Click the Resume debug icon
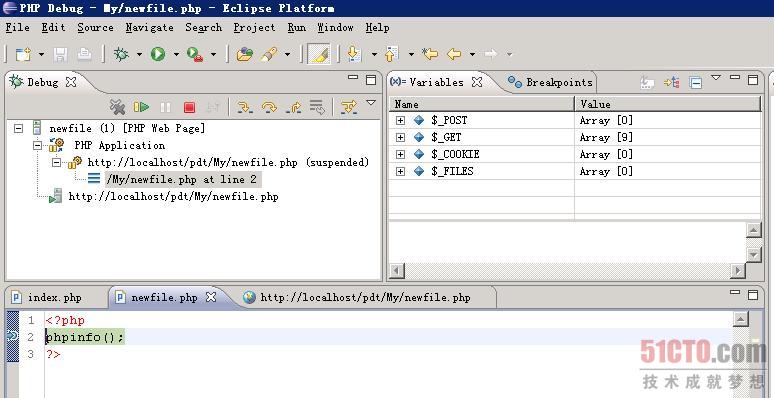Image resolution: width=774 pixels, height=398 pixels. (141, 107)
